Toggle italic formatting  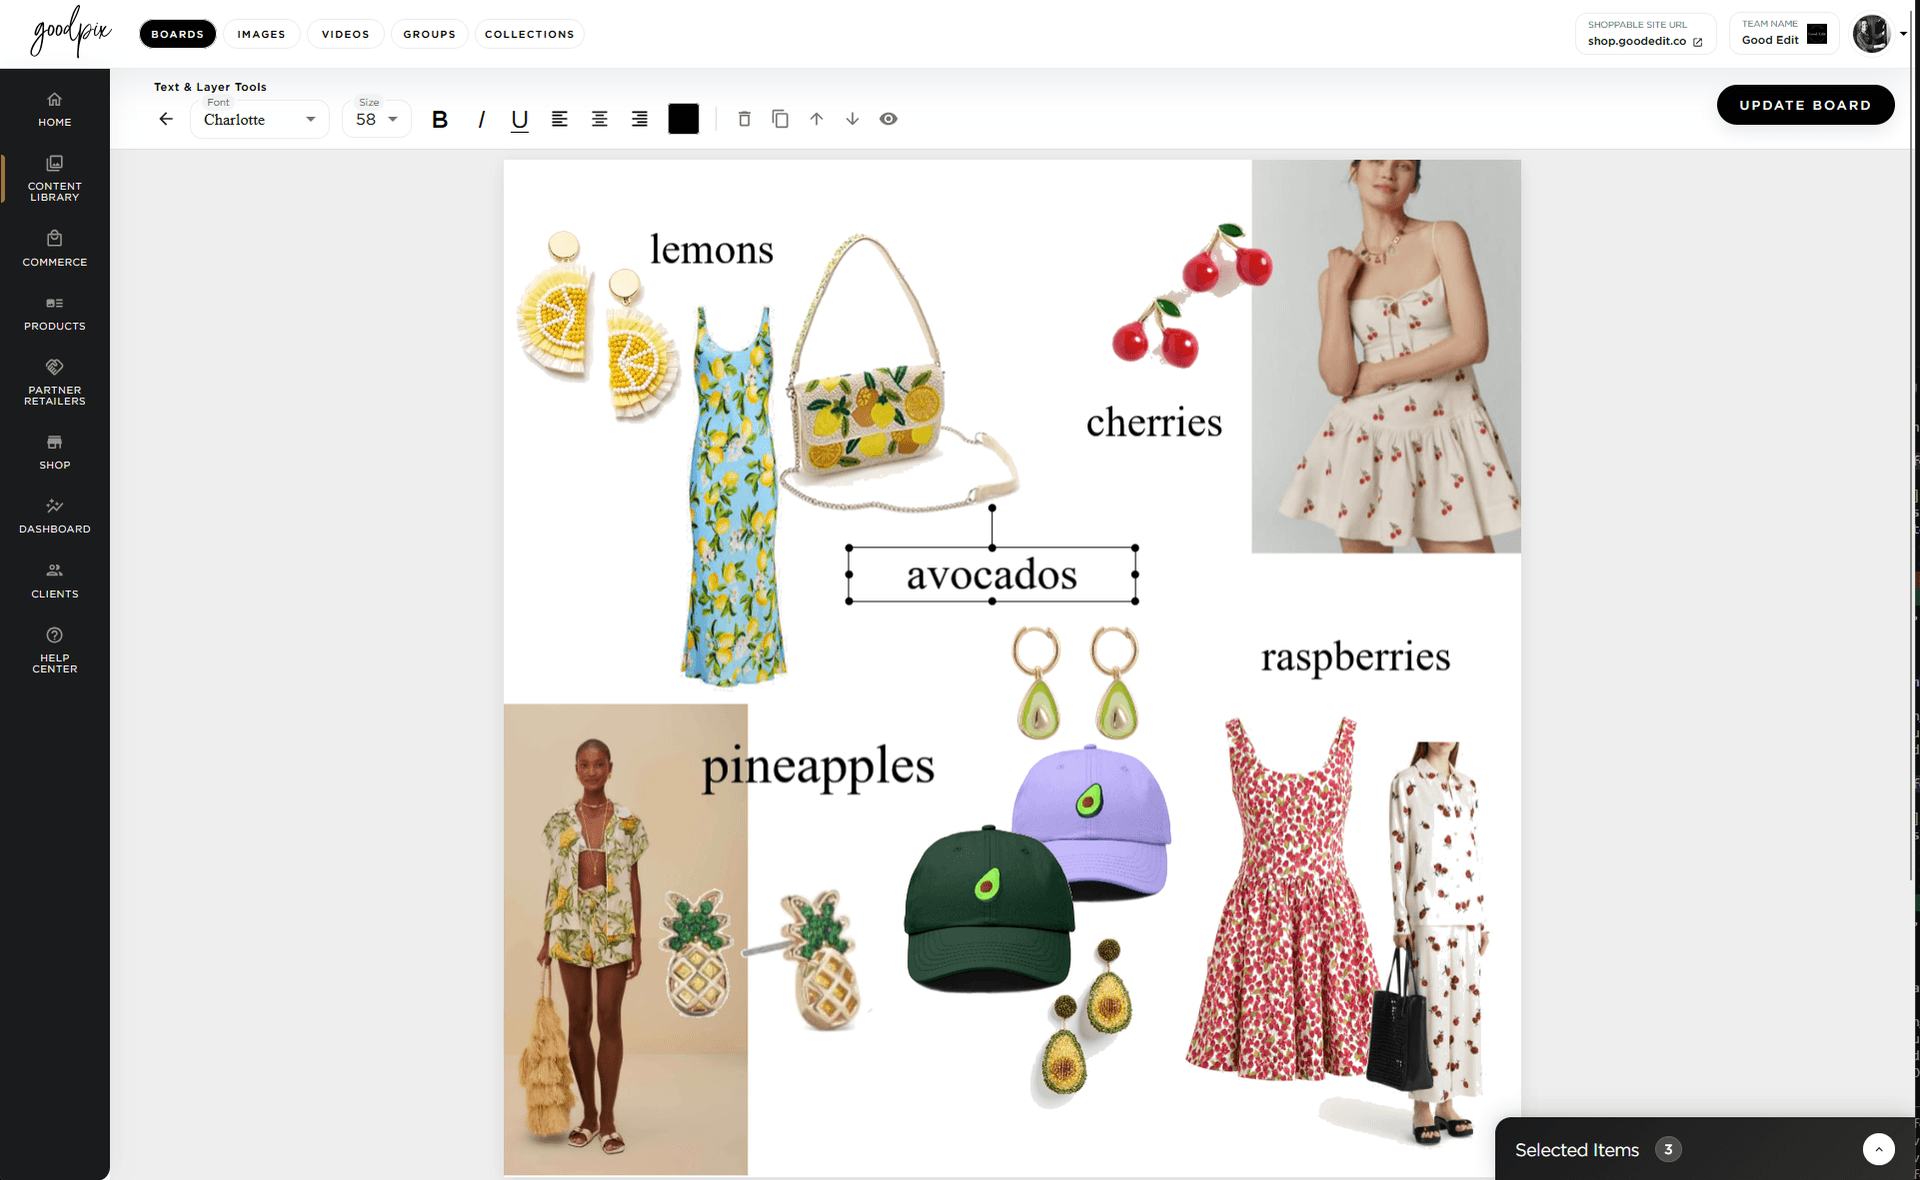click(481, 120)
